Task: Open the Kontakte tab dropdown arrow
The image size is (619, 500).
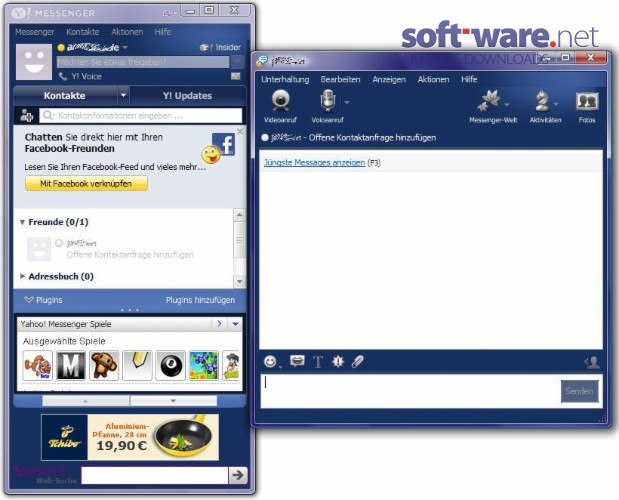Action: tap(123, 96)
